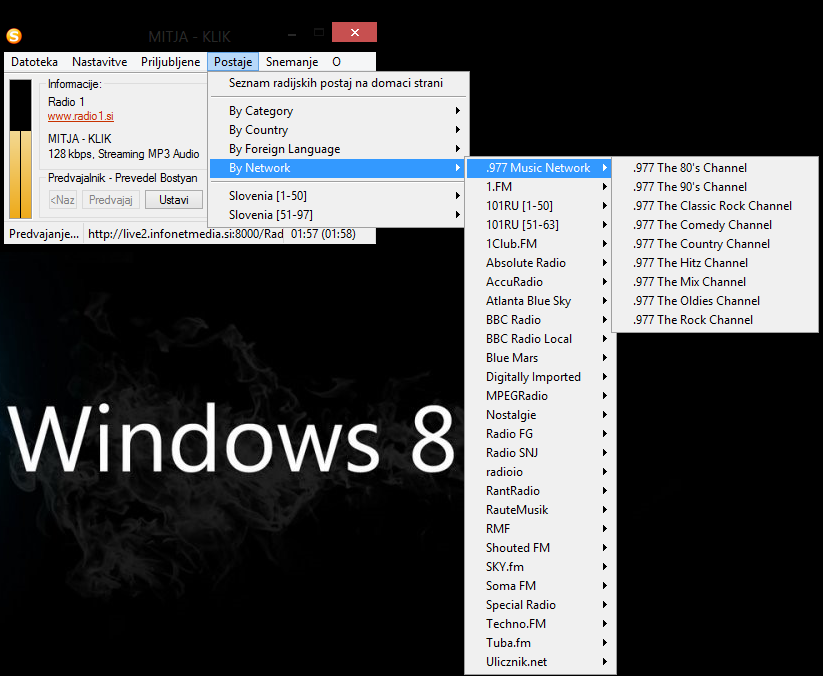Expand the 1Club.FM submenu

click(x=540, y=244)
